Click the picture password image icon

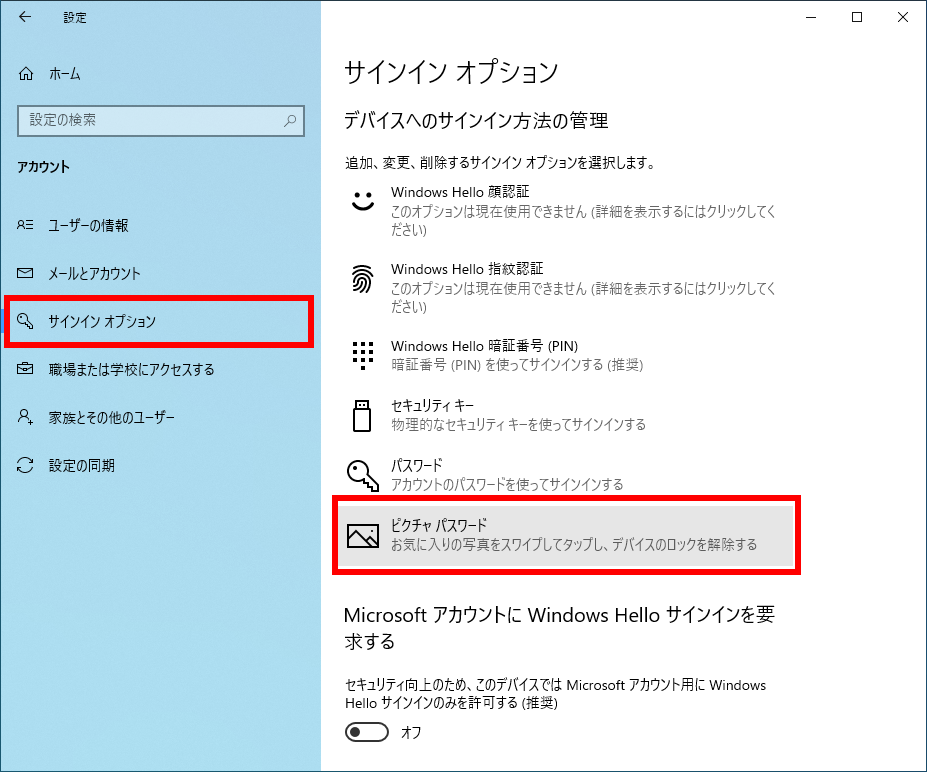pos(362,536)
